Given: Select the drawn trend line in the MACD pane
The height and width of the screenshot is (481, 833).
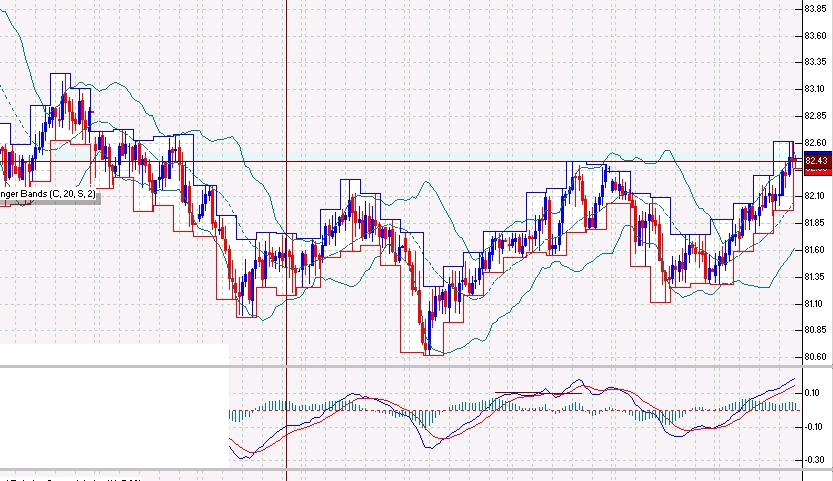Looking at the screenshot, I should 538,393.
